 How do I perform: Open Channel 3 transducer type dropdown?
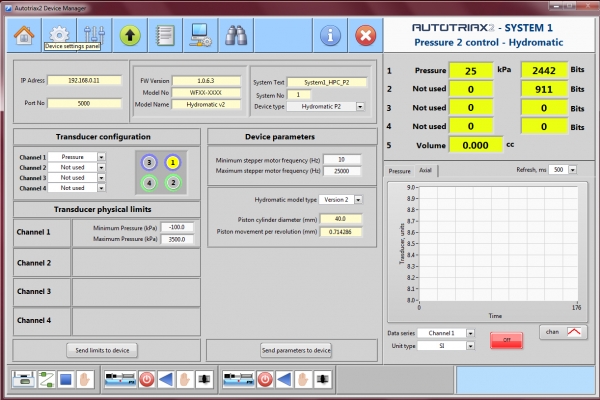101,178
